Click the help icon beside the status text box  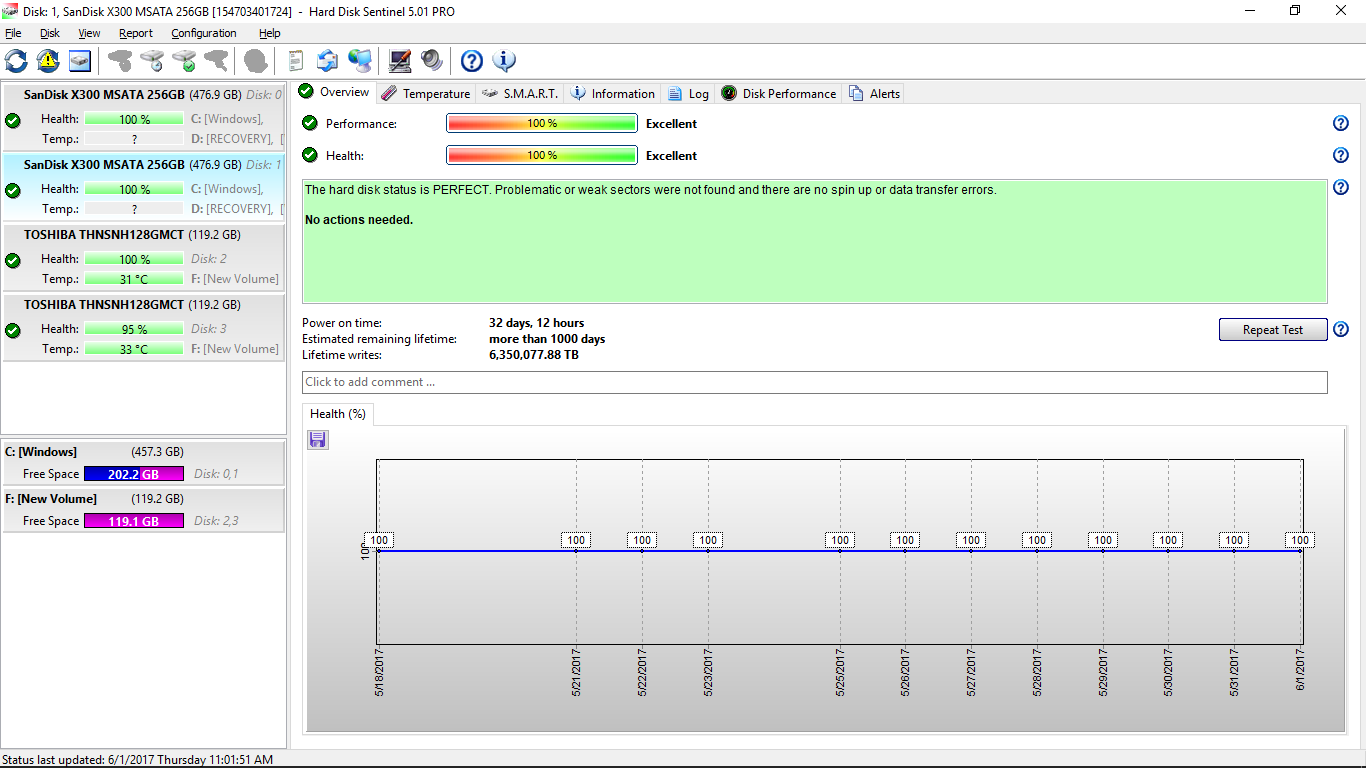coord(1341,187)
